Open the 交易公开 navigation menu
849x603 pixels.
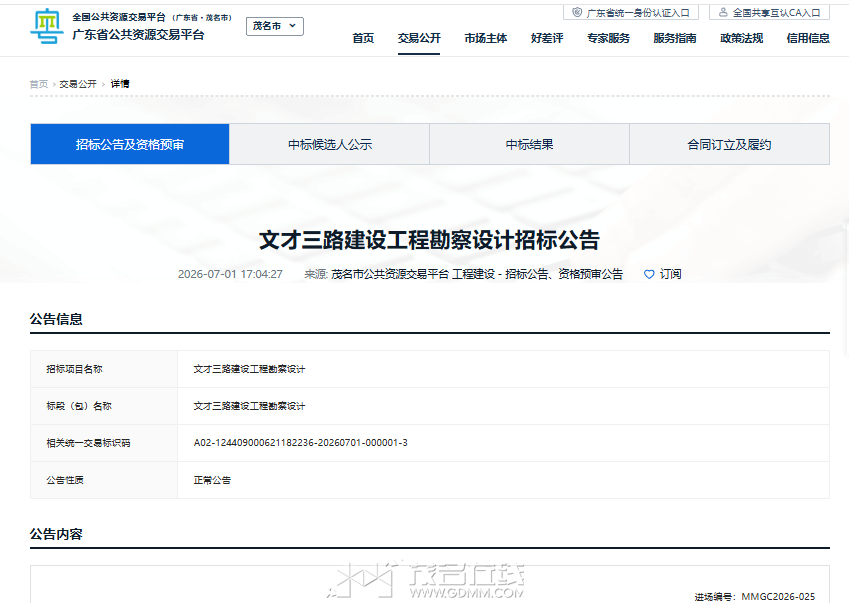click(419, 38)
